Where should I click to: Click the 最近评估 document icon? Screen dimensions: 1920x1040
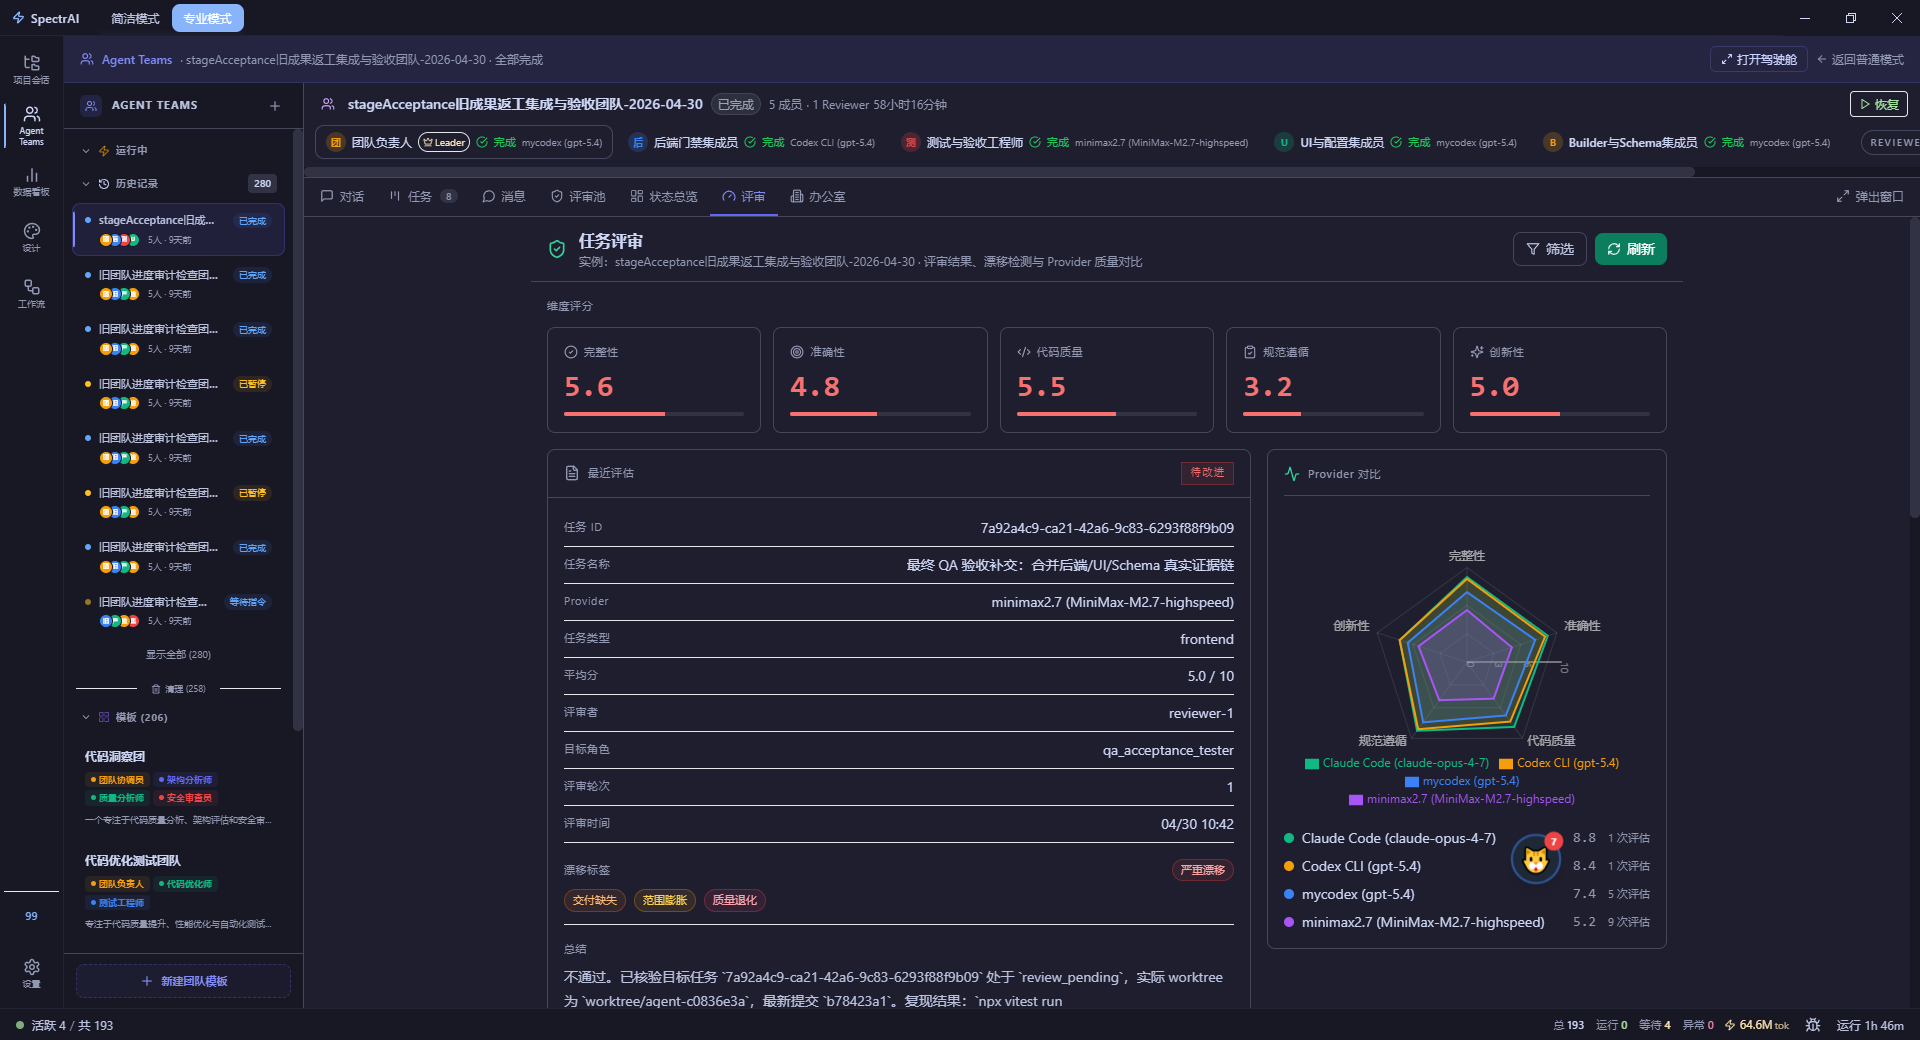(572, 473)
